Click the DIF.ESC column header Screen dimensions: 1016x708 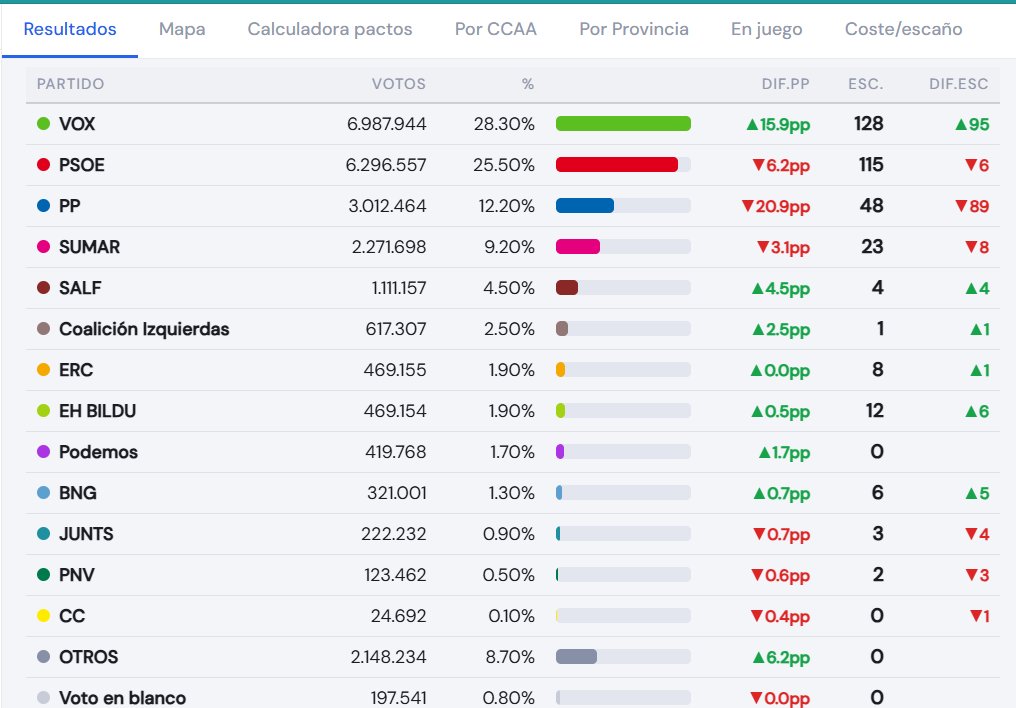958,84
